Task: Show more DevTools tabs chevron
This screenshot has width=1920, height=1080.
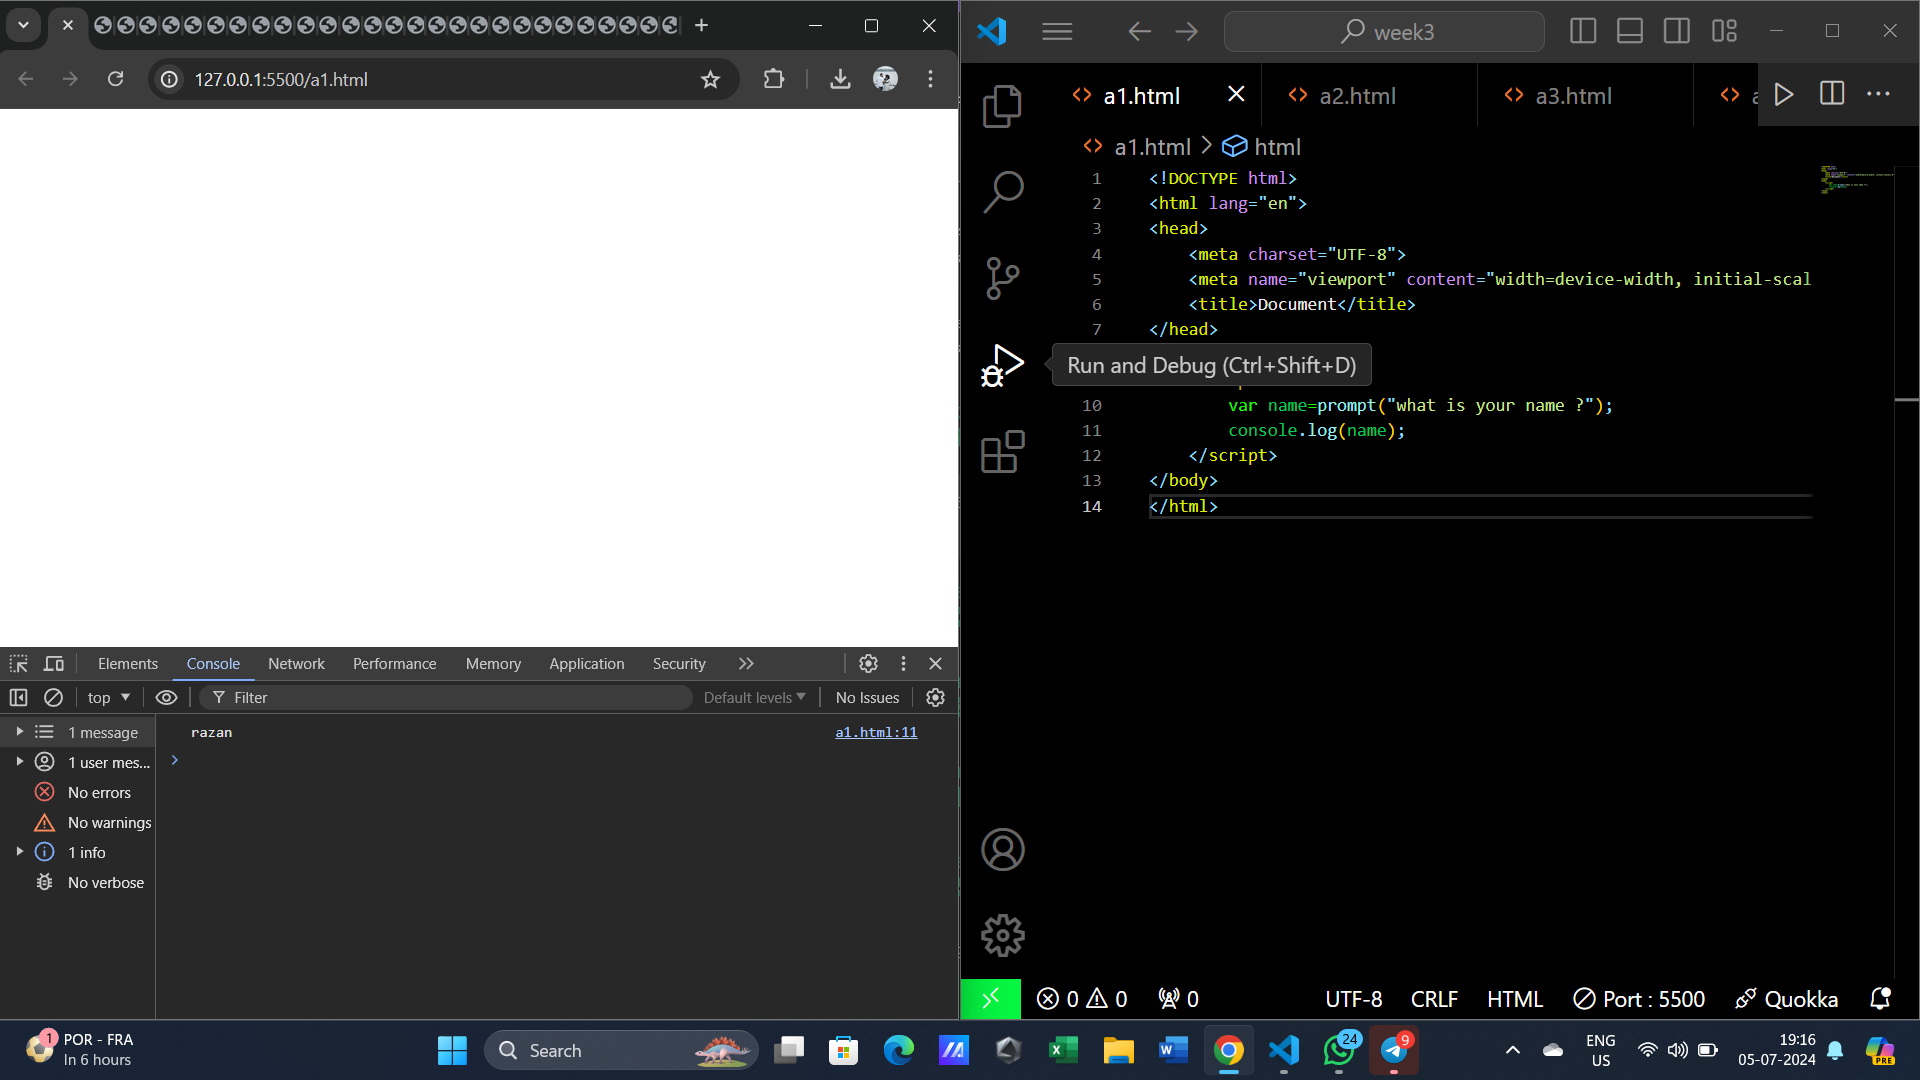Action: coord(746,664)
